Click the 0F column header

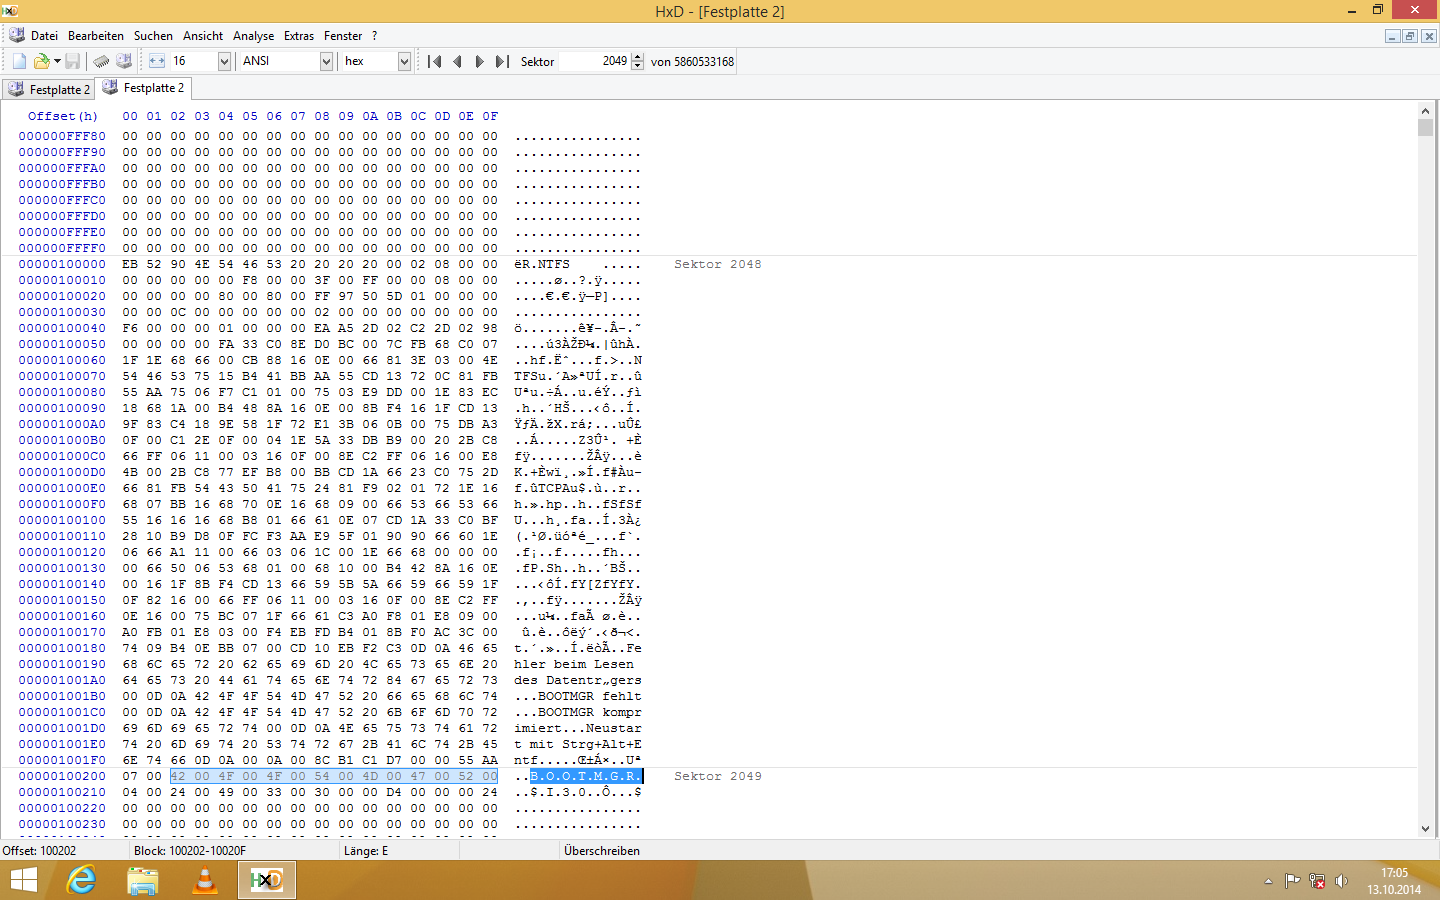[490, 116]
